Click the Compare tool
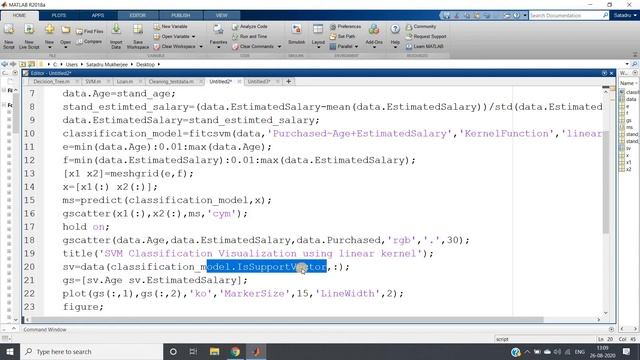 click(x=89, y=42)
